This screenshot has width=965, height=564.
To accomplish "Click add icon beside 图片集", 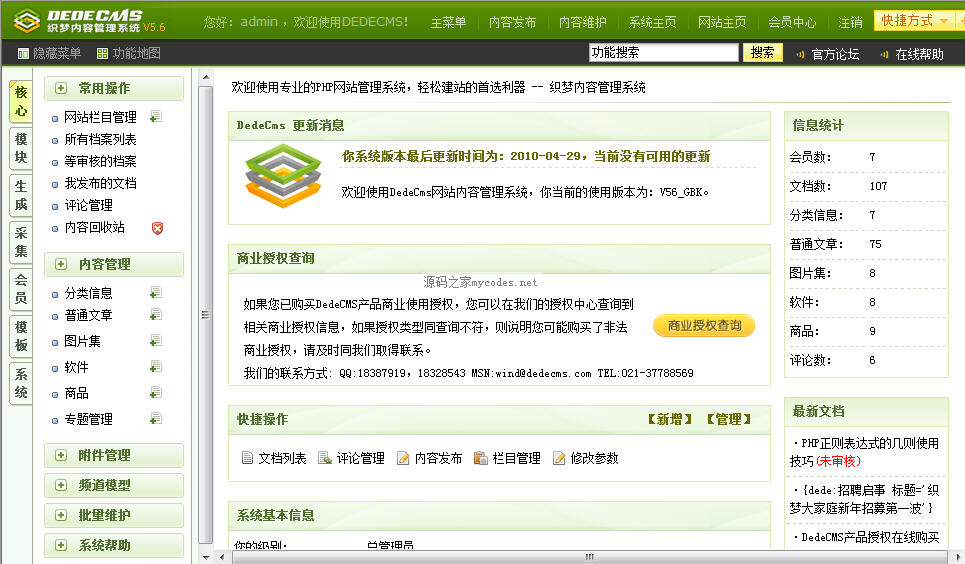I will 156,340.
